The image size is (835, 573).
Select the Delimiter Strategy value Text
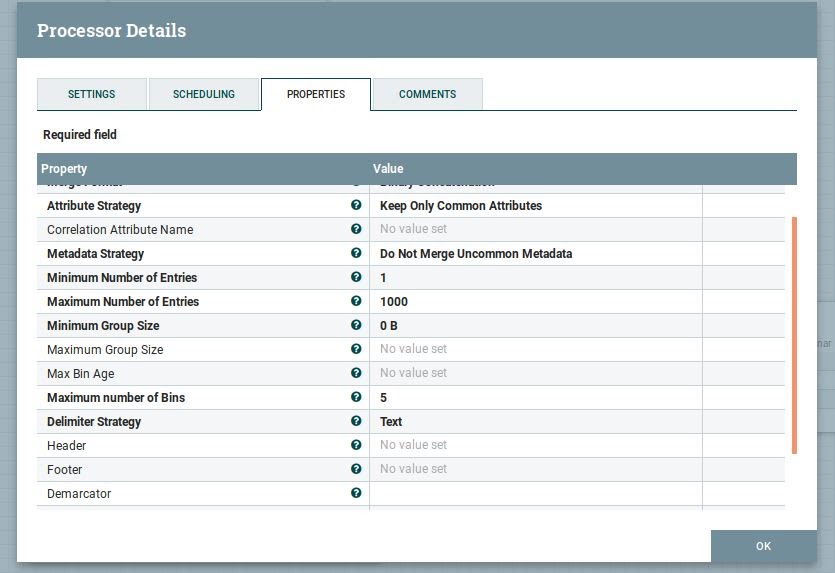tap(391, 422)
